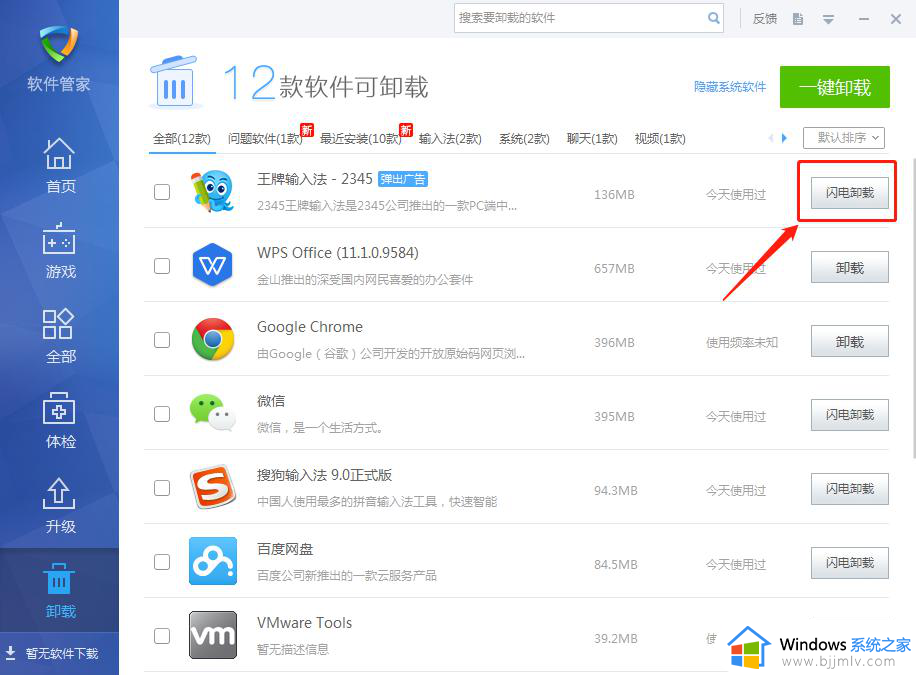This screenshot has width=916, height=675.
Task: Click the software list vertical scrollbar
Action: [x=912, y=308]
